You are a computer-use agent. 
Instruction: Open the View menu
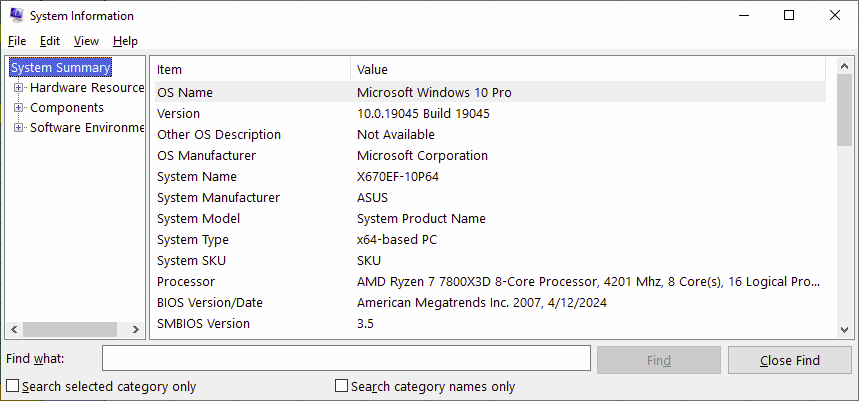point(87,41)
